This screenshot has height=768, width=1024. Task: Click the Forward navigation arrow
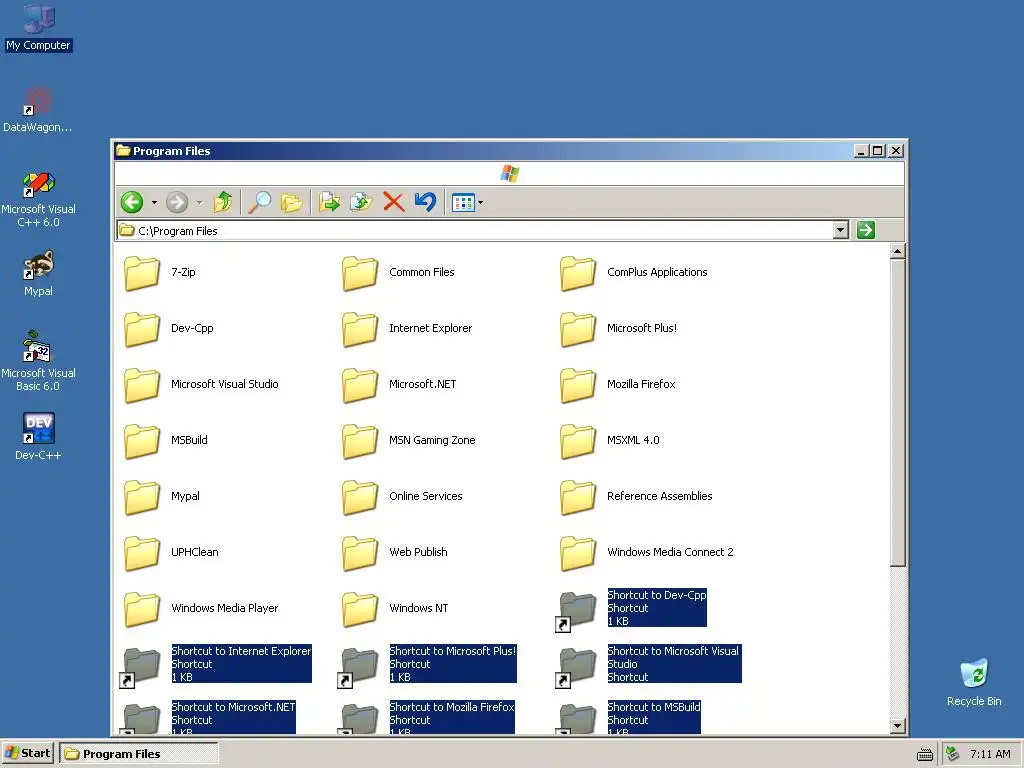pos(177,202)
